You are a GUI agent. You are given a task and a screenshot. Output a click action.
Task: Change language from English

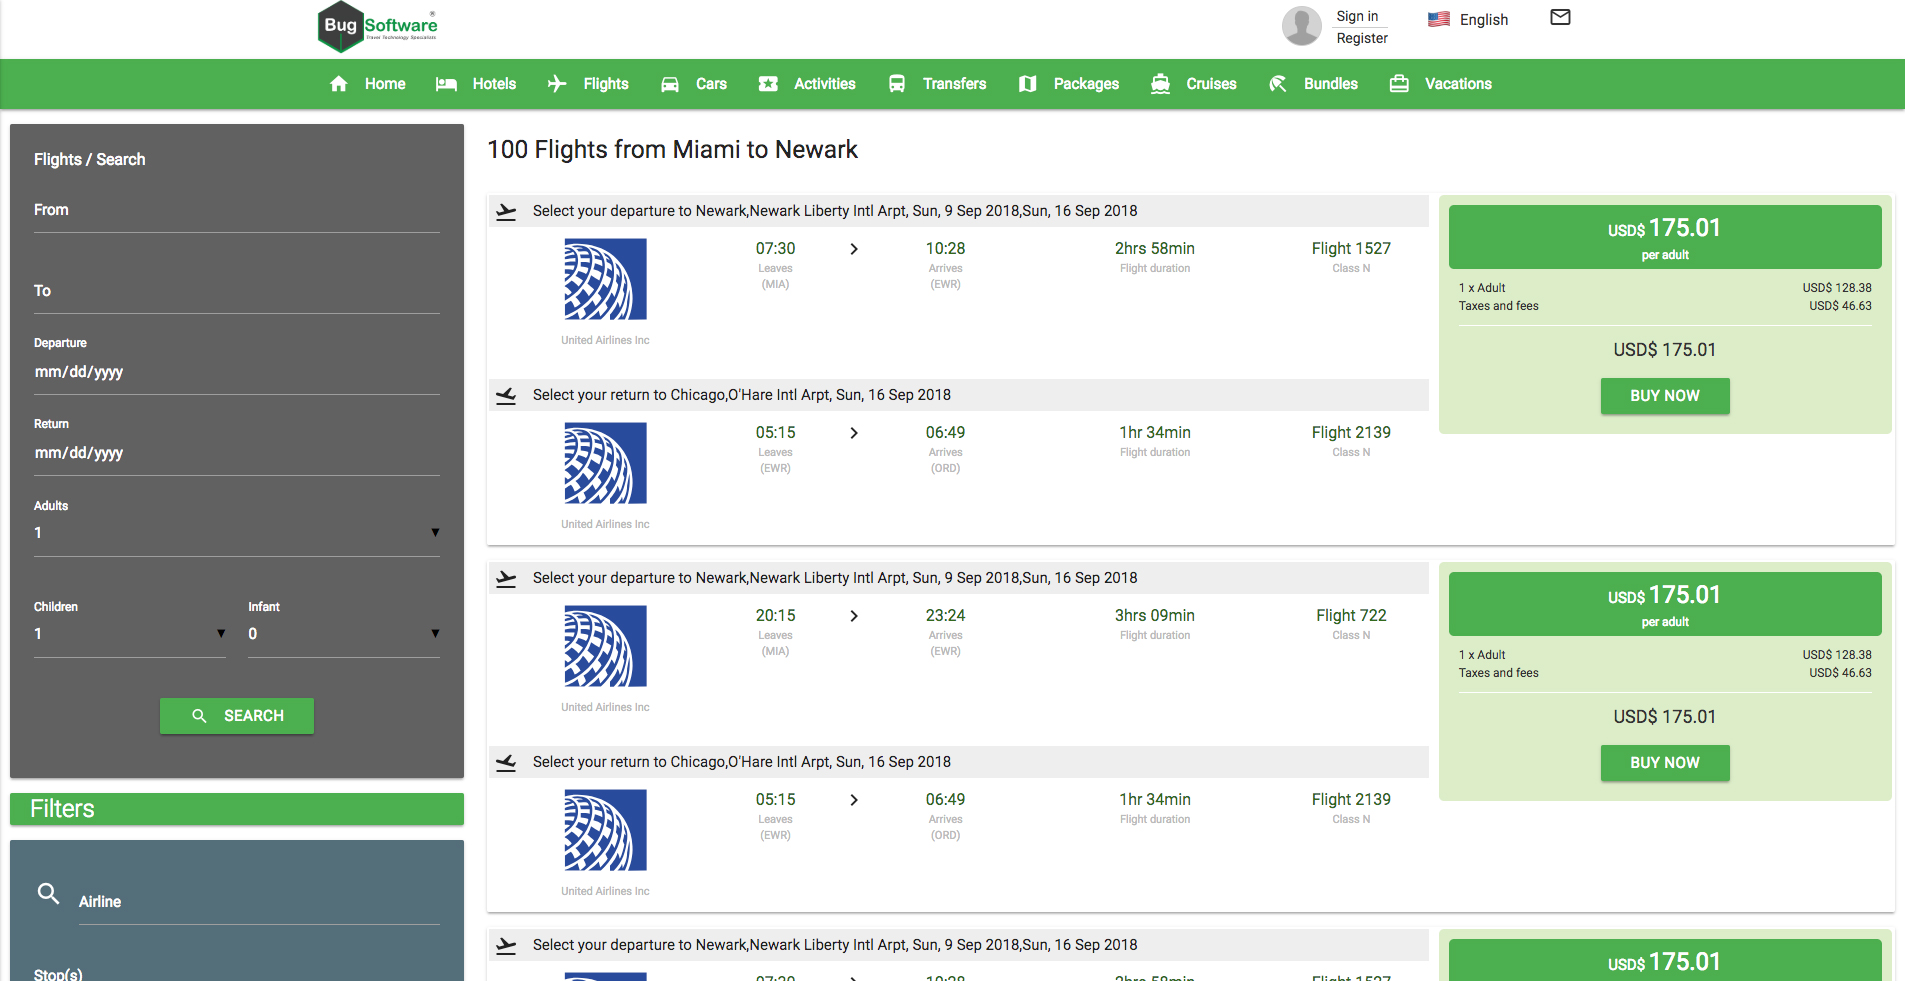tap(1484, 19)
